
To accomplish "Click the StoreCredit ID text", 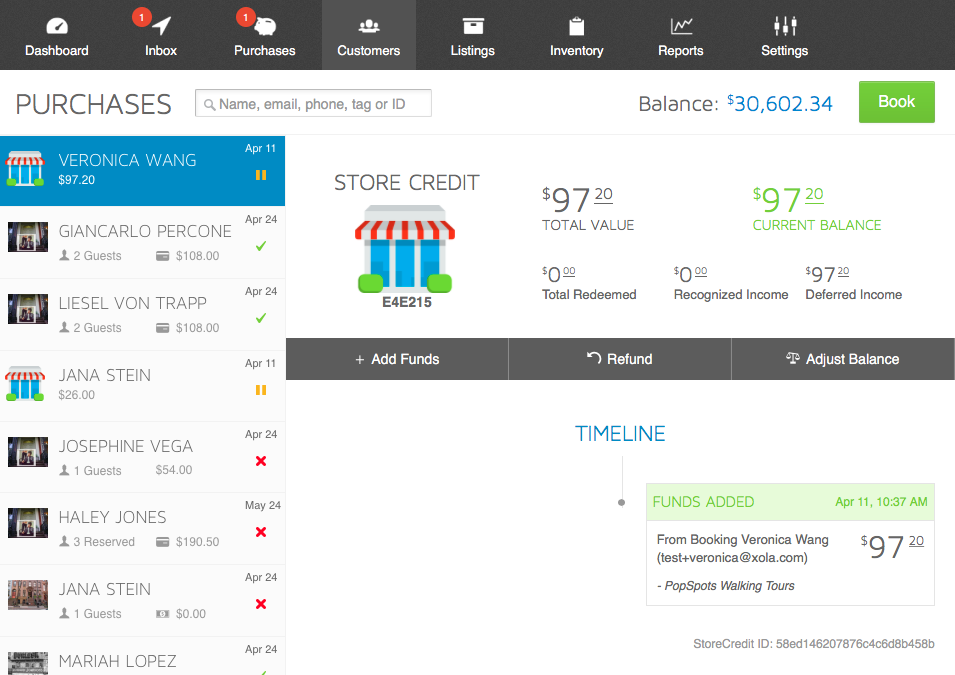I will point(814,644).
